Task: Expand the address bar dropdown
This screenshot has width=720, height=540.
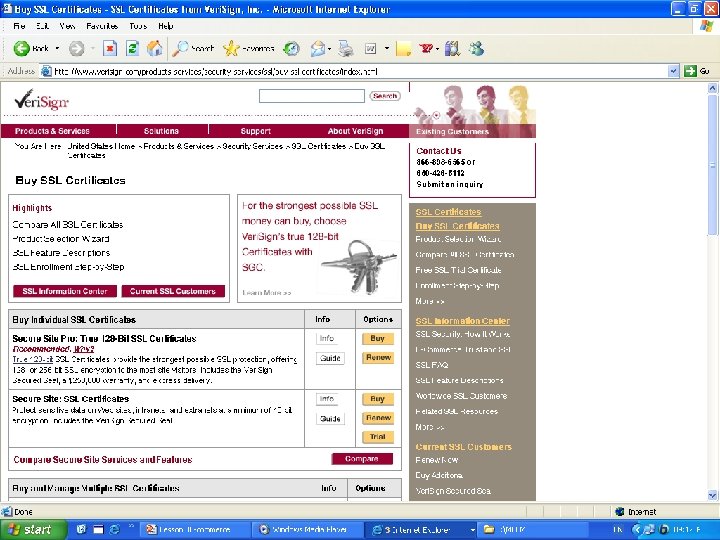Action: tap(673, 71)
